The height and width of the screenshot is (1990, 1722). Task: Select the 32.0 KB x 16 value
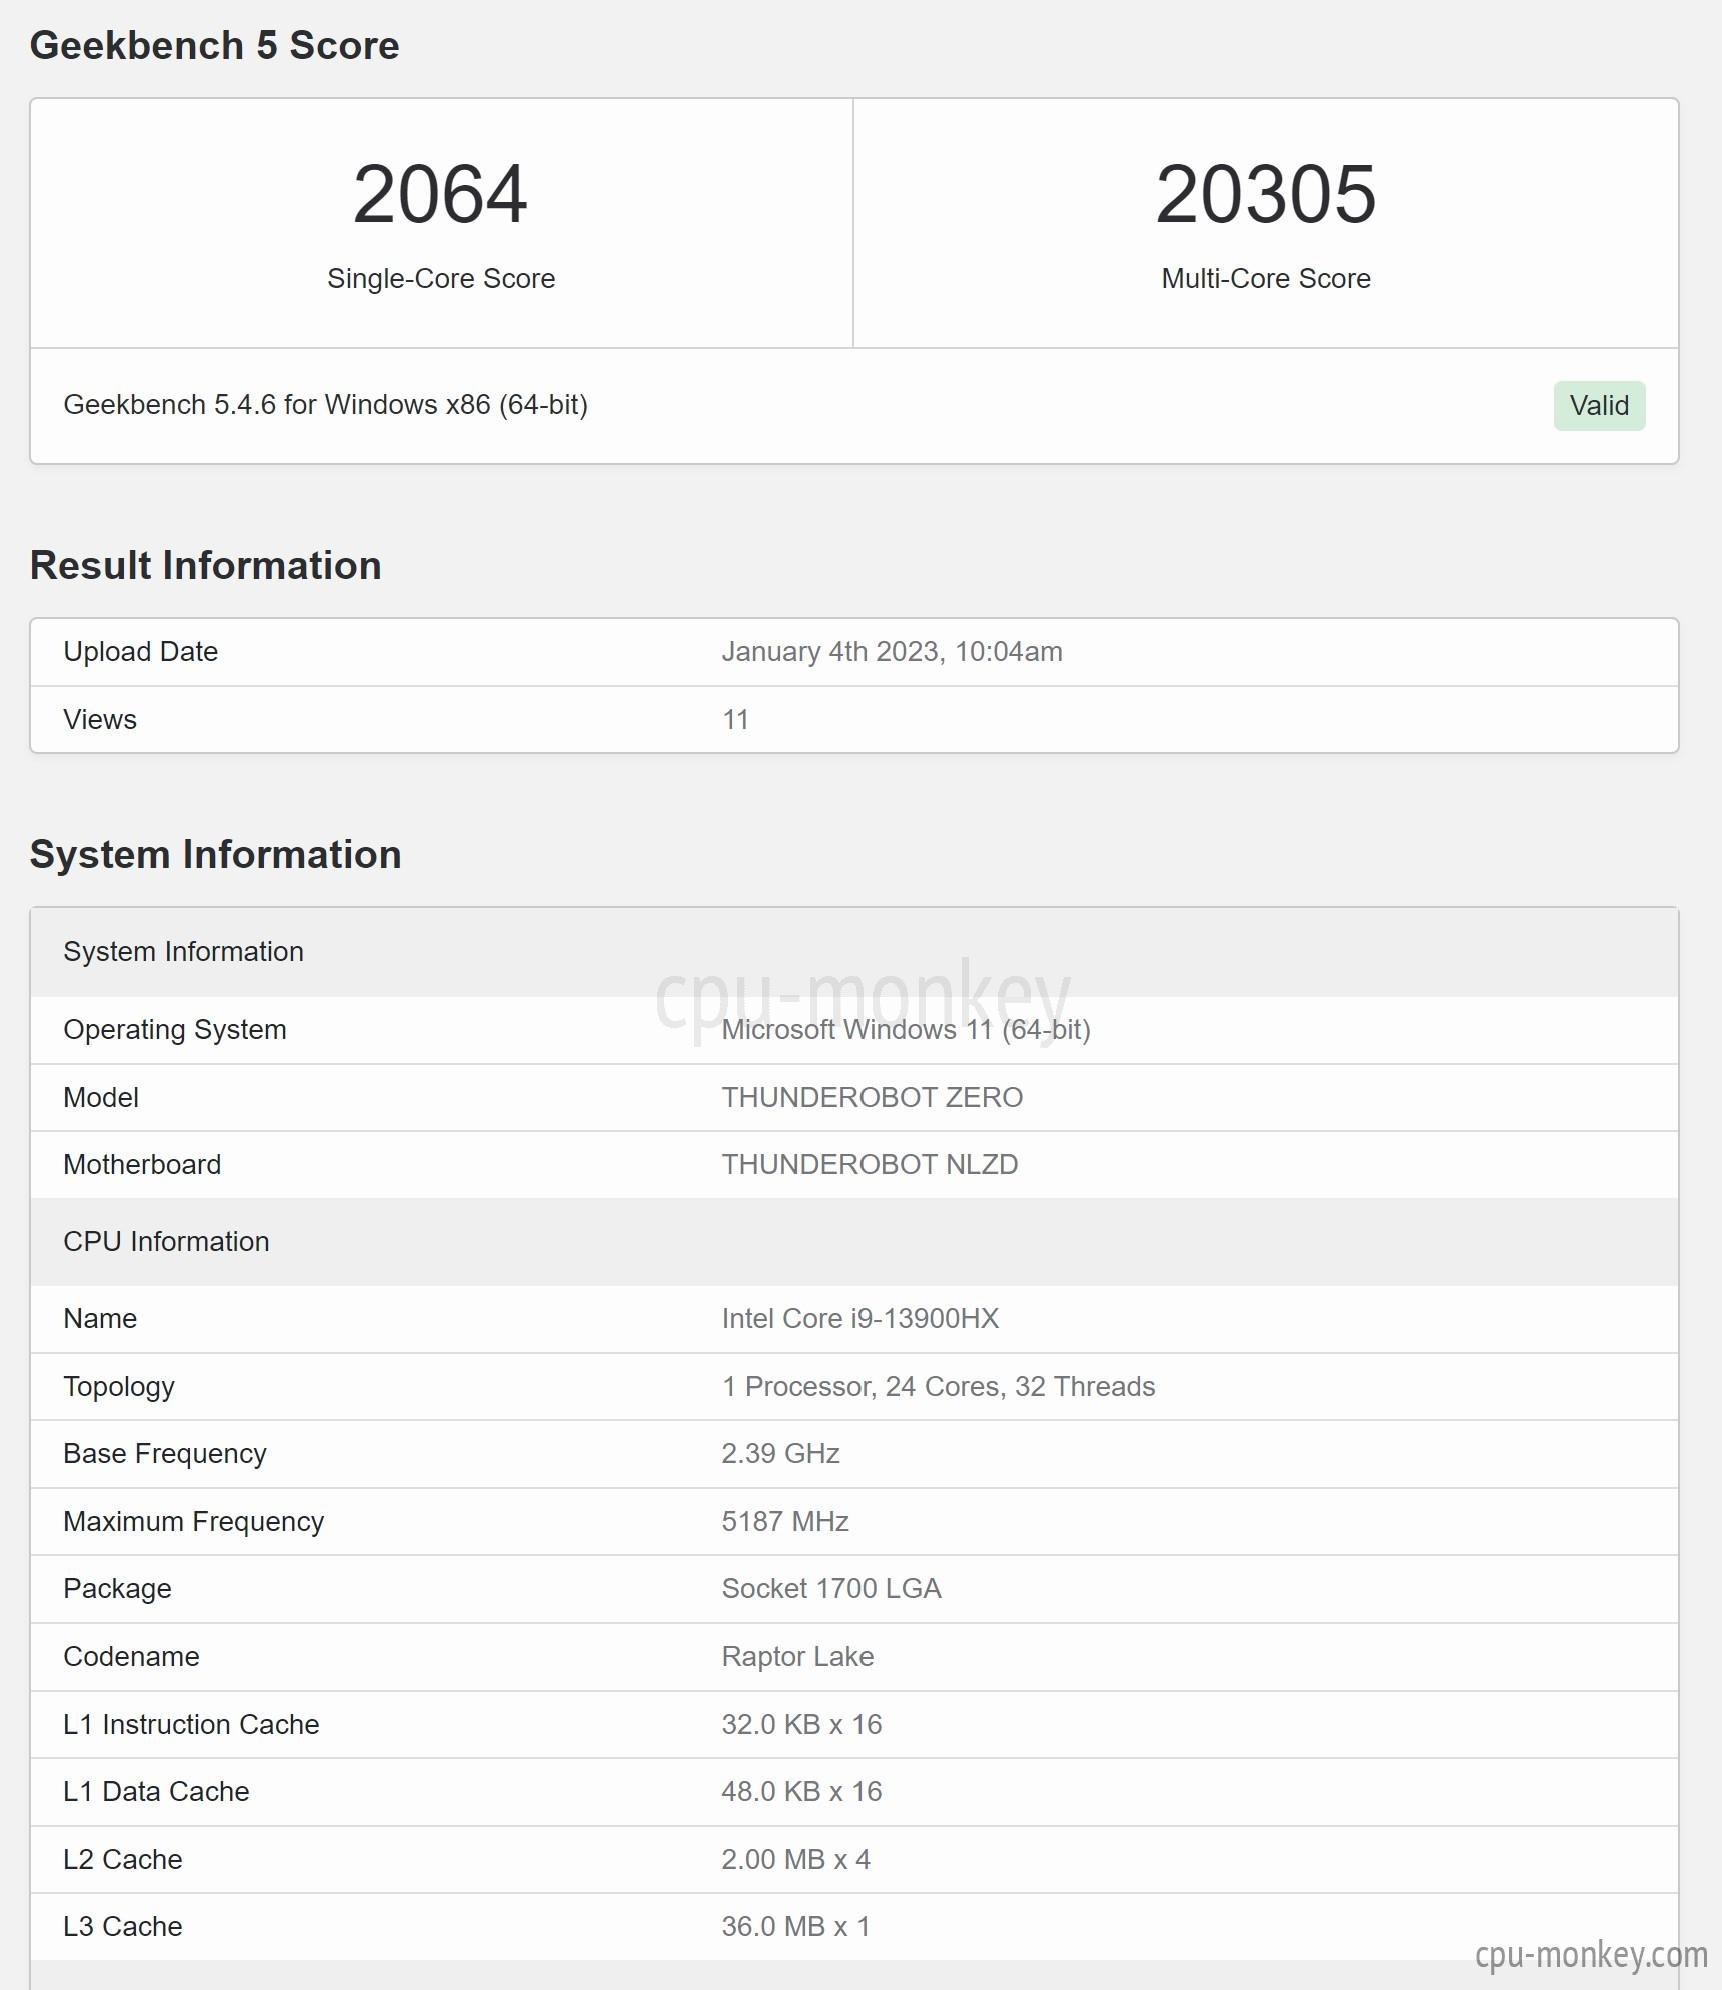802,1725
